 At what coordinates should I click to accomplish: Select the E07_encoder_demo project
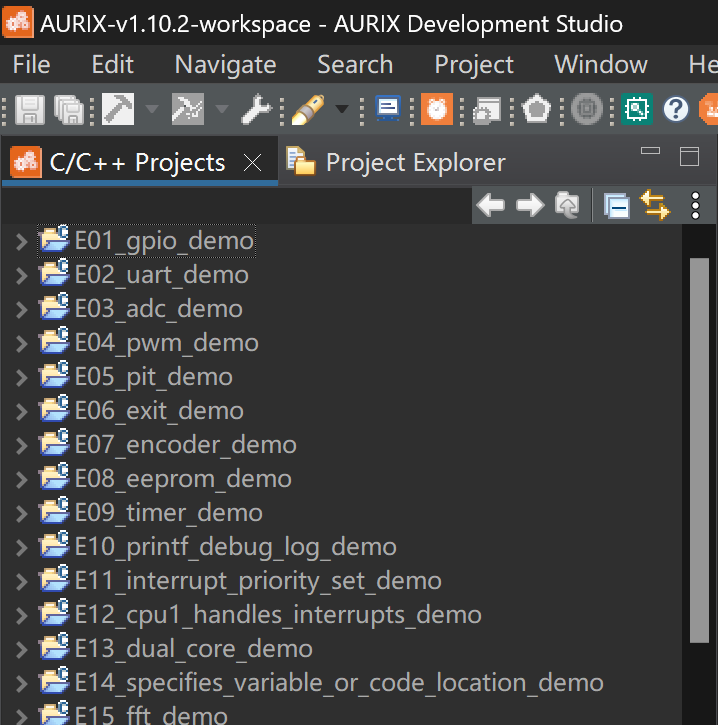(x=185, y=445)
